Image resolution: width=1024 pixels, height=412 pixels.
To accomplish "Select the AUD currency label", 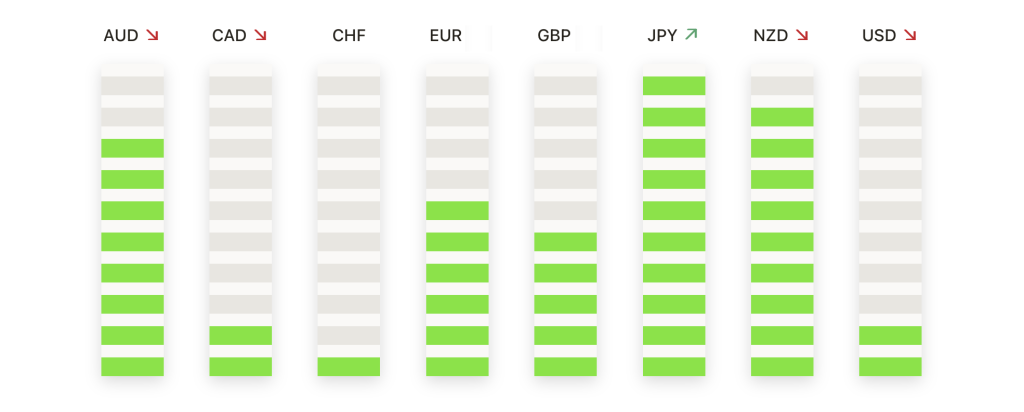I will coord(121,36).
